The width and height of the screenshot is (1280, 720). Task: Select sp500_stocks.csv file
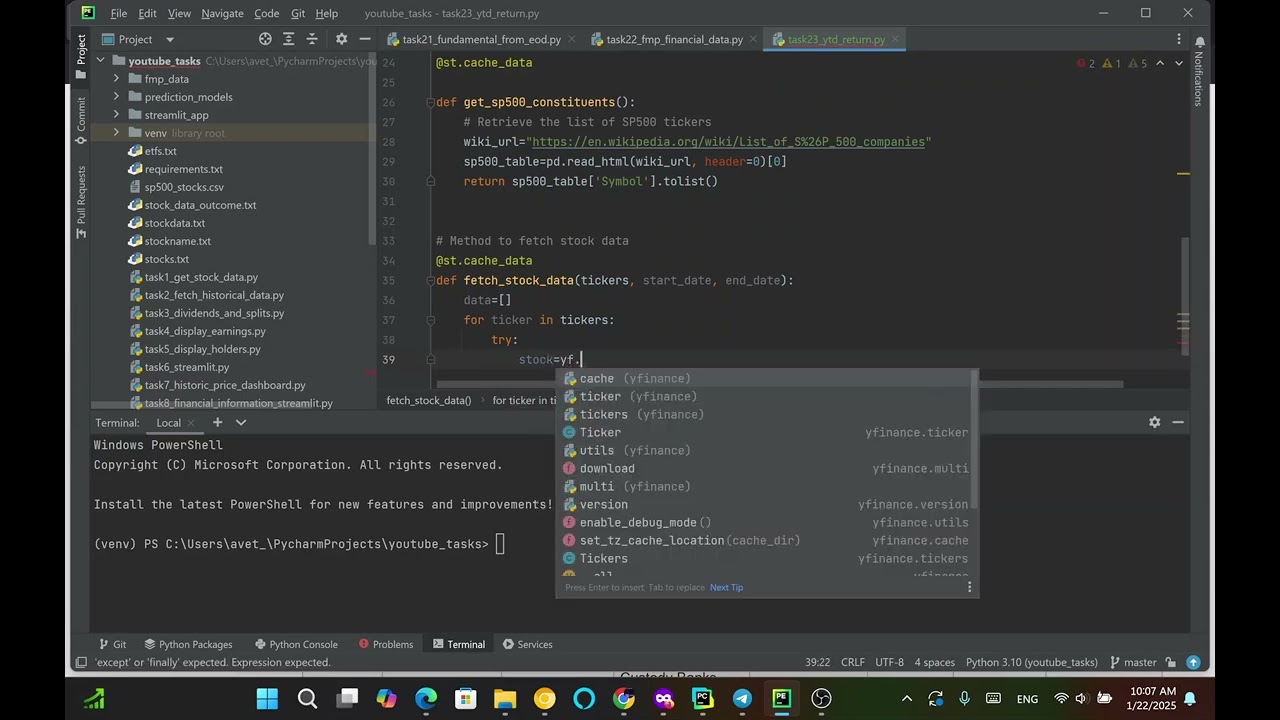184,187
